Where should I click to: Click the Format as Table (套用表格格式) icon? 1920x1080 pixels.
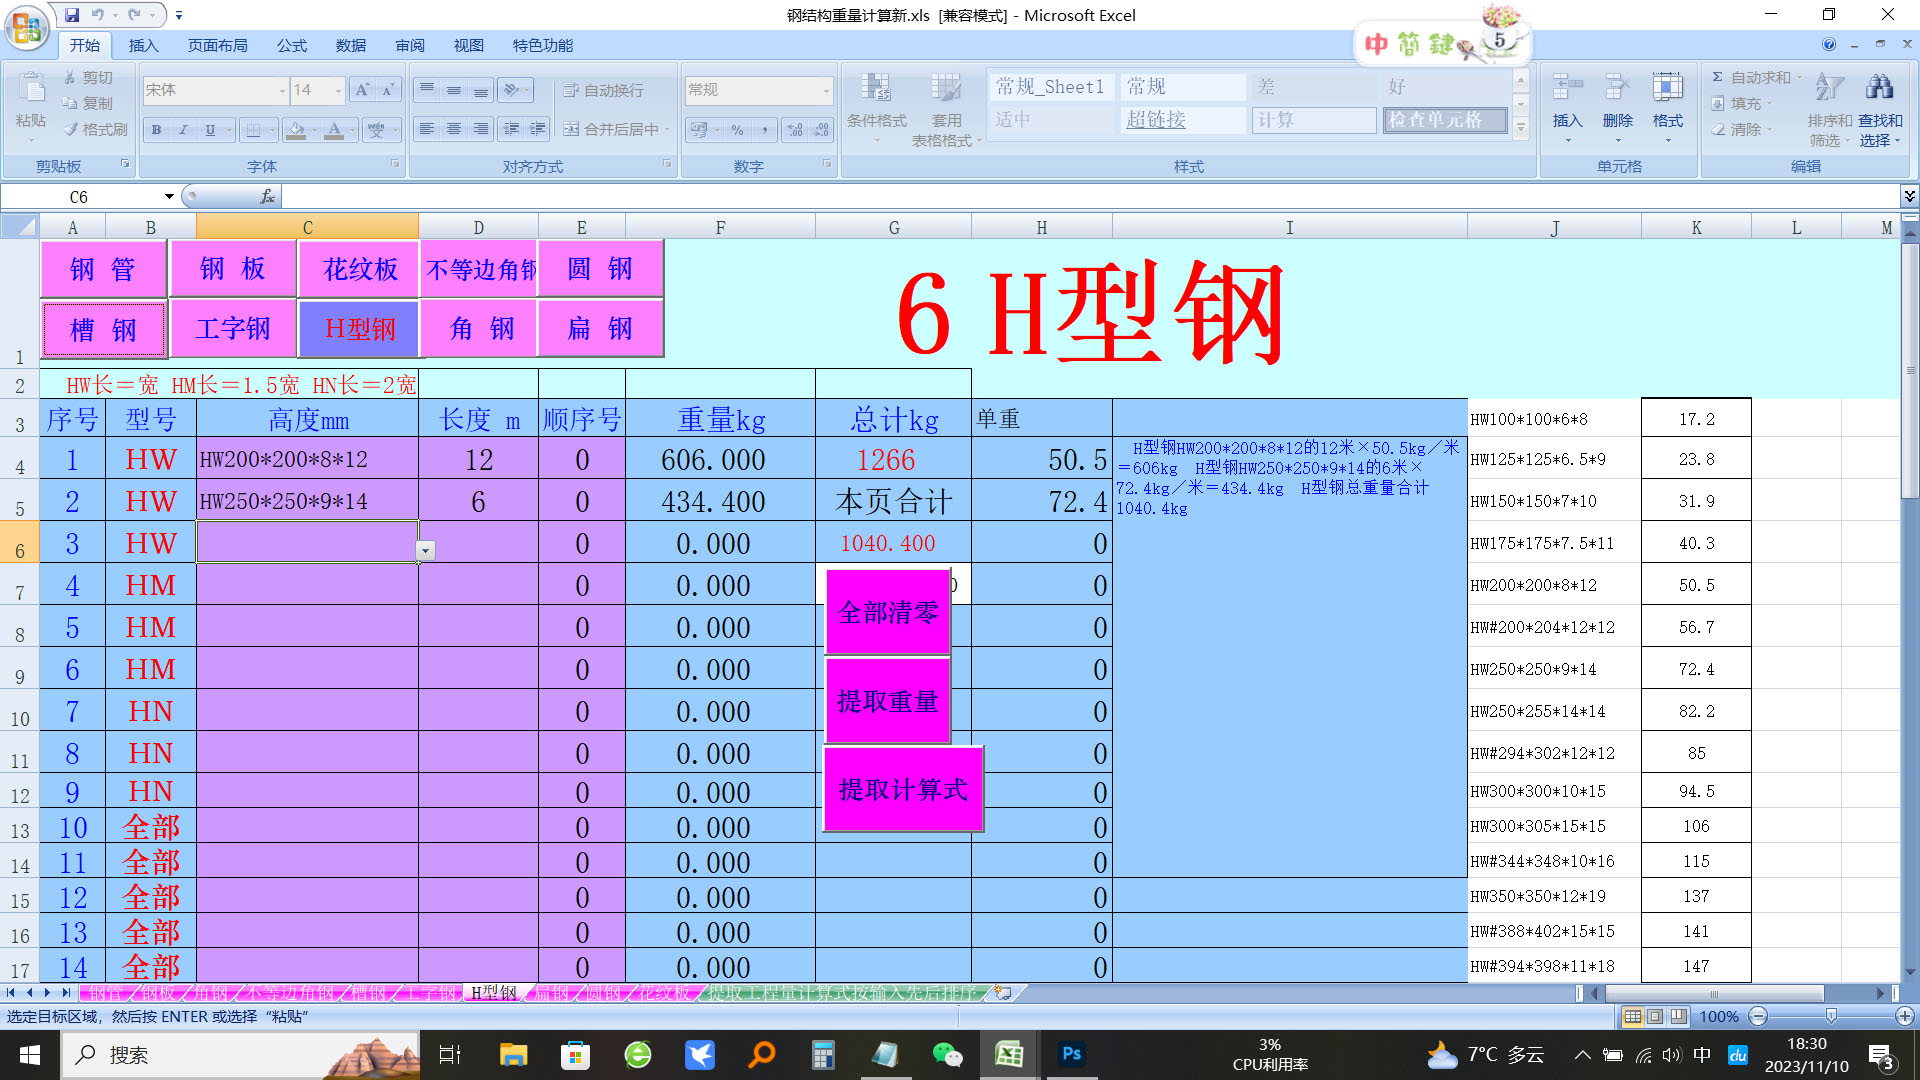(945, 88)
